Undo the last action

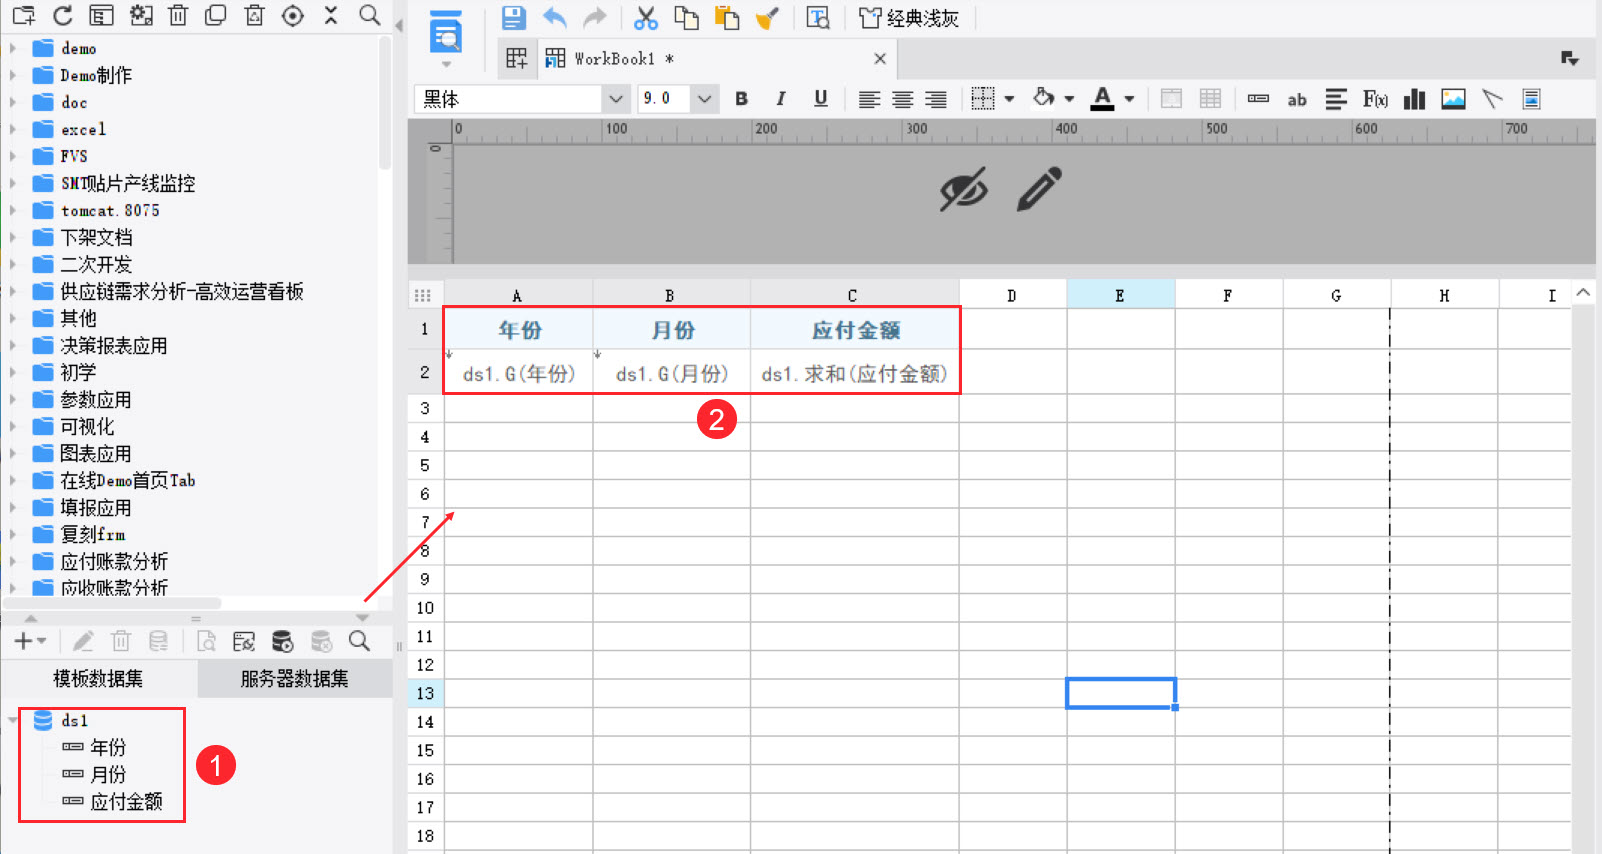click(x=554, y=17)
